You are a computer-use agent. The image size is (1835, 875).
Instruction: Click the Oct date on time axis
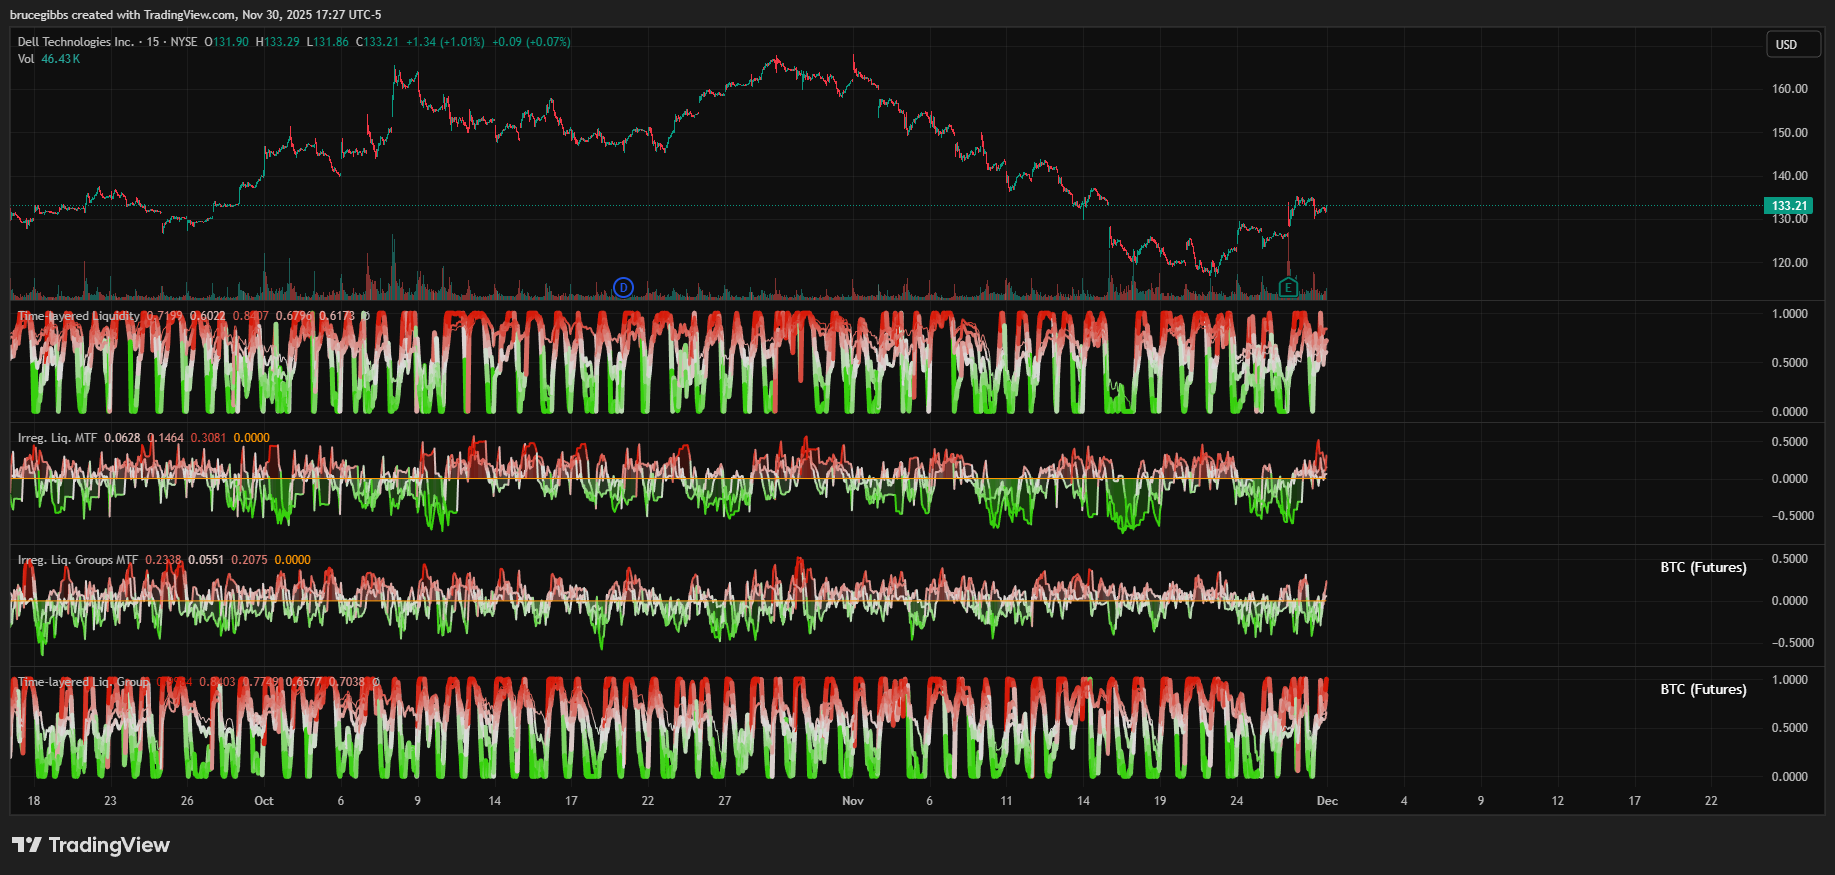point(264,801)
